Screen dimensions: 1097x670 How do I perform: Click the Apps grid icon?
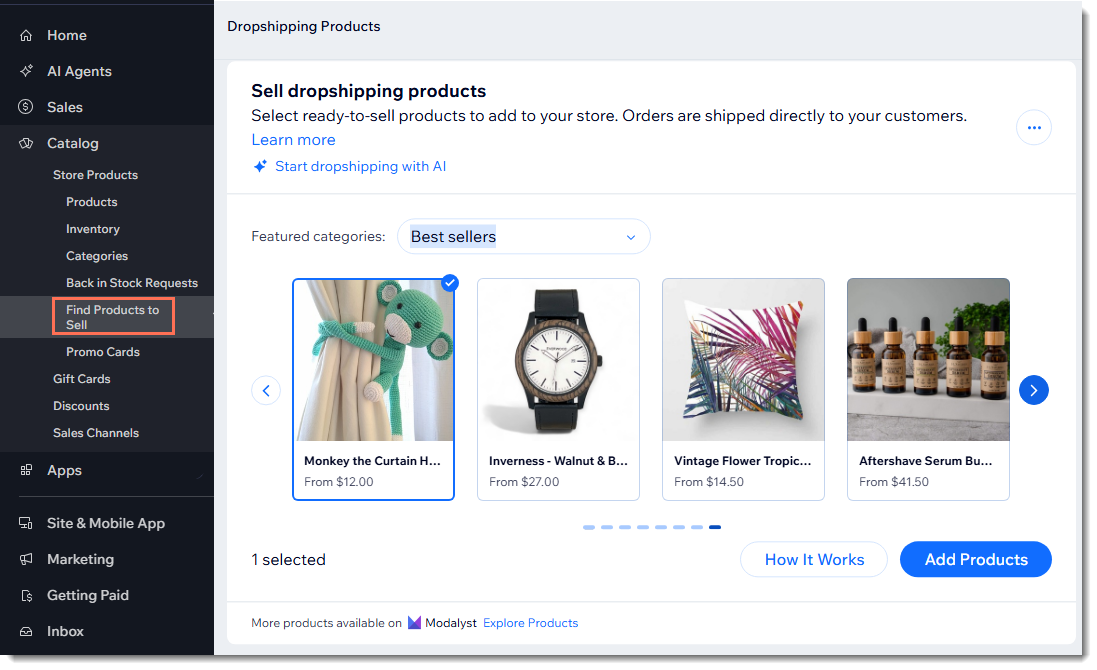(27, 471)
